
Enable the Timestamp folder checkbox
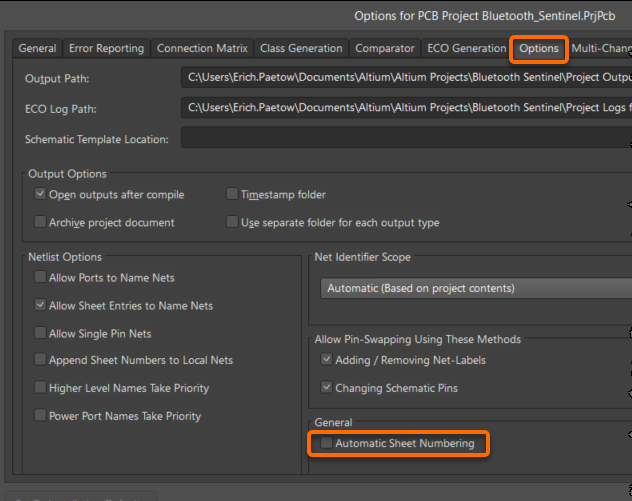click(233, 195)
